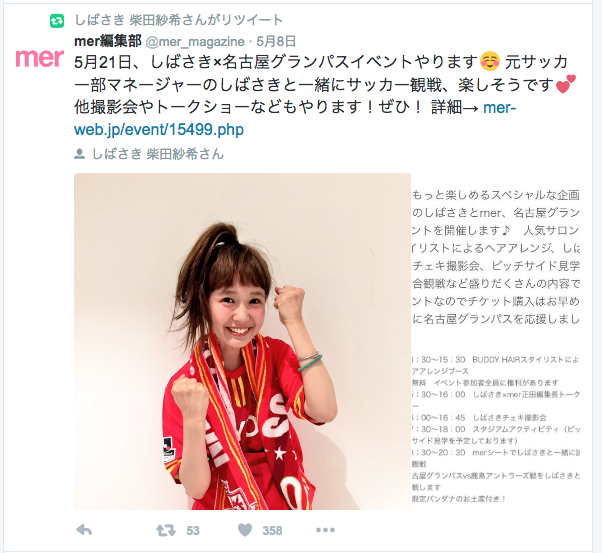Retweet this mer編集部 tweet
Image resolution: width=602 pixels, height=553 pixels.
(165, 530)
